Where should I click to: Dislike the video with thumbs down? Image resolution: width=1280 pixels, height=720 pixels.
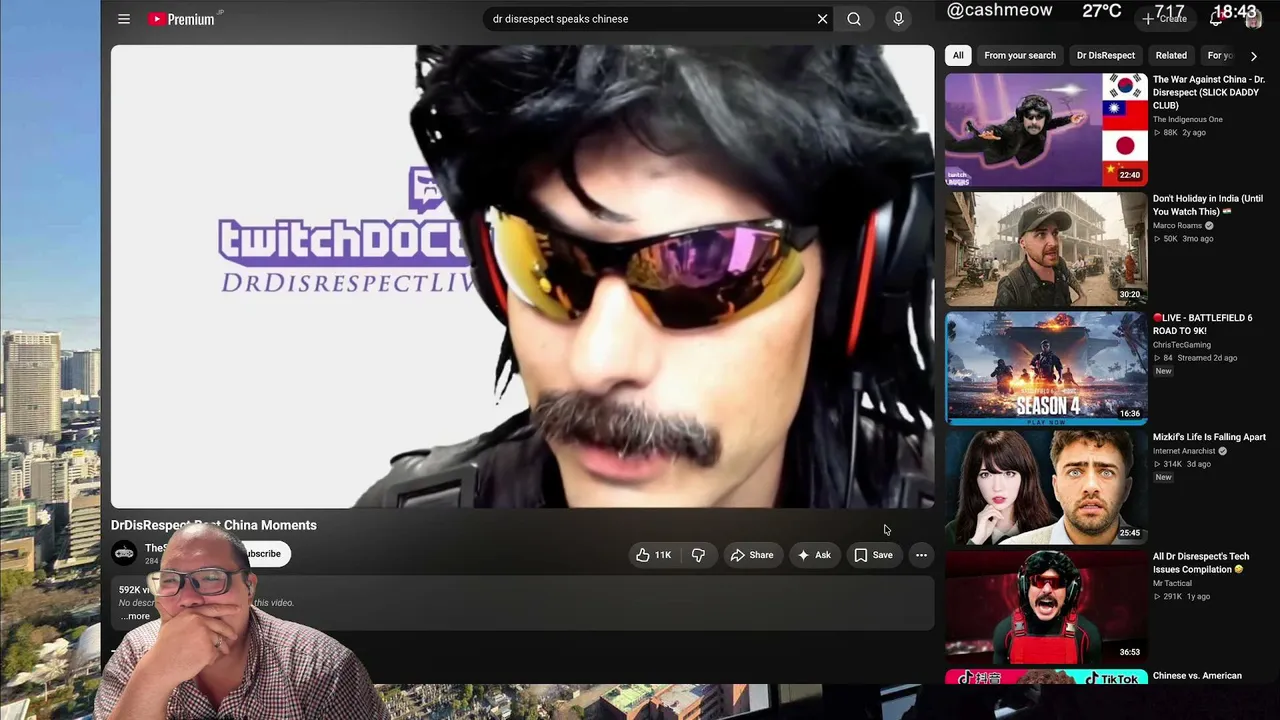pyautogui.click(x=698, y=555)
